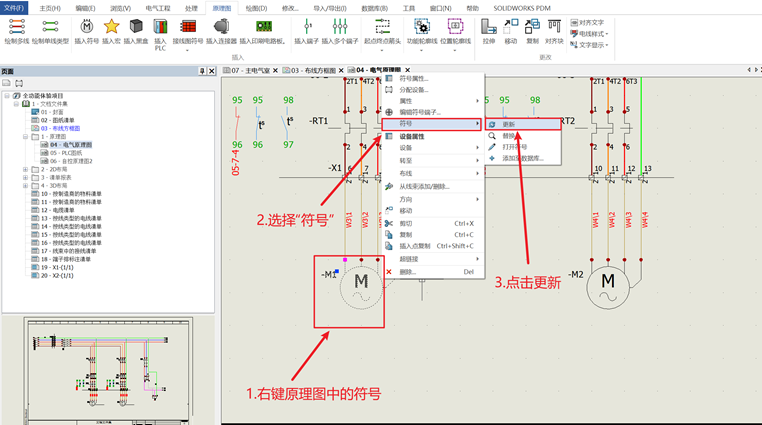Click 起点终点箭头 origin-destination arrows icon

tap(382, 27)
